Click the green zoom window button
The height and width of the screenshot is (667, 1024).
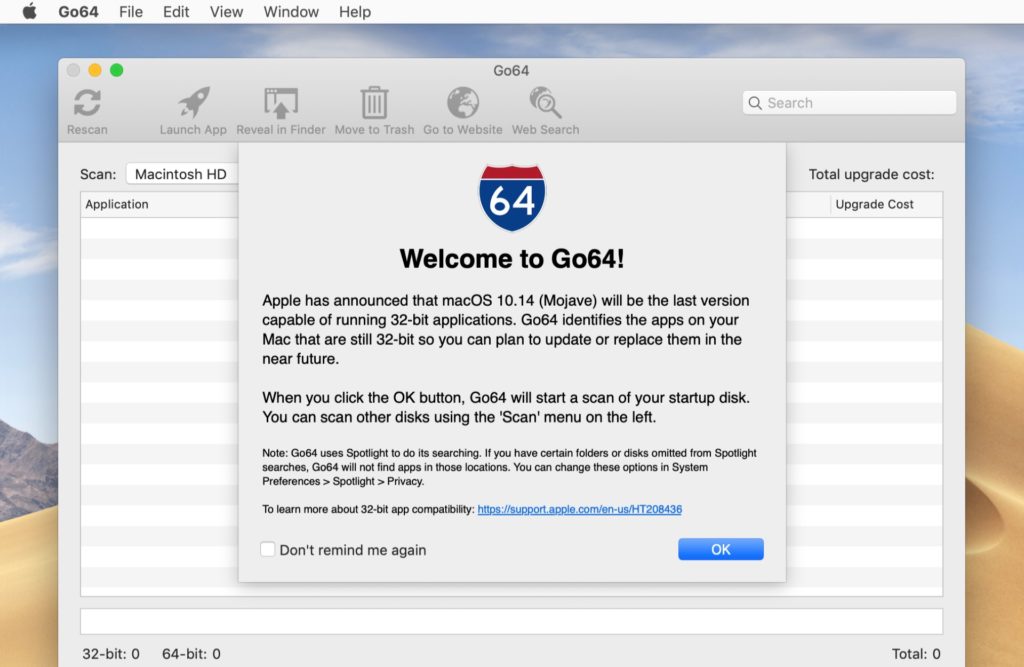click(117, 70)
